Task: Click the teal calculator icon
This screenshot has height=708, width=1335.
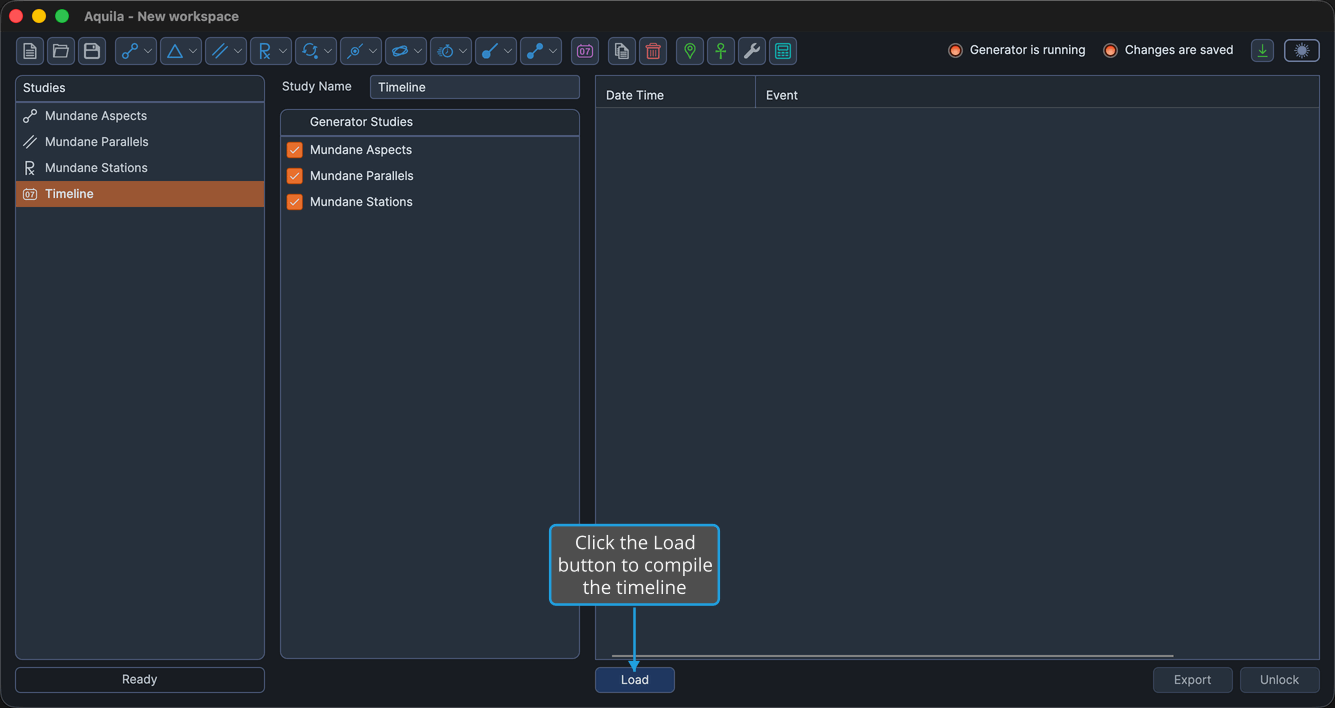Action: click(783, 51)
